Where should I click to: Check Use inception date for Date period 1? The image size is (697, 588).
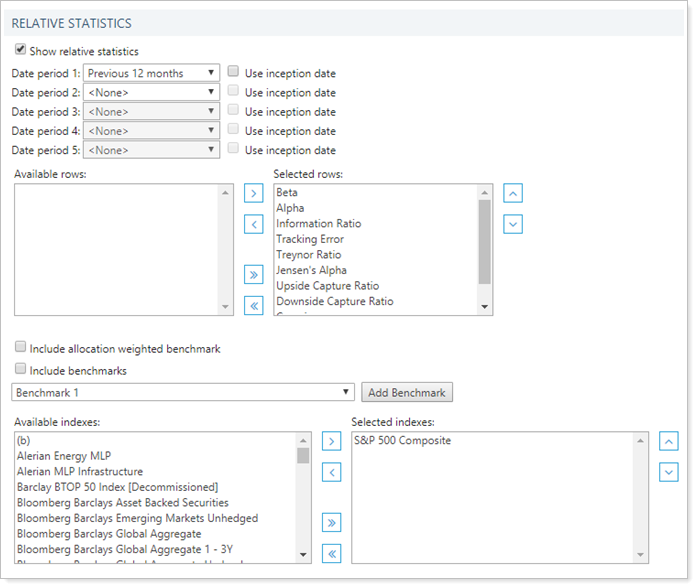pos(233,72)
